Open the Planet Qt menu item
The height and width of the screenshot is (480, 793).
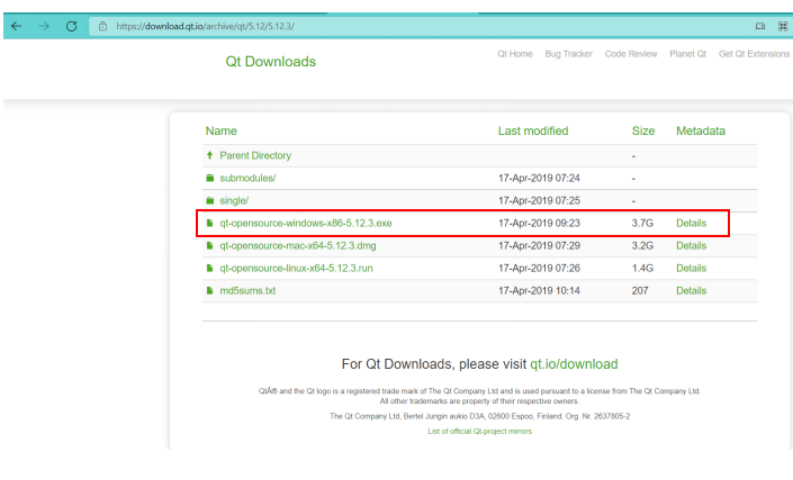pos(688,54)
